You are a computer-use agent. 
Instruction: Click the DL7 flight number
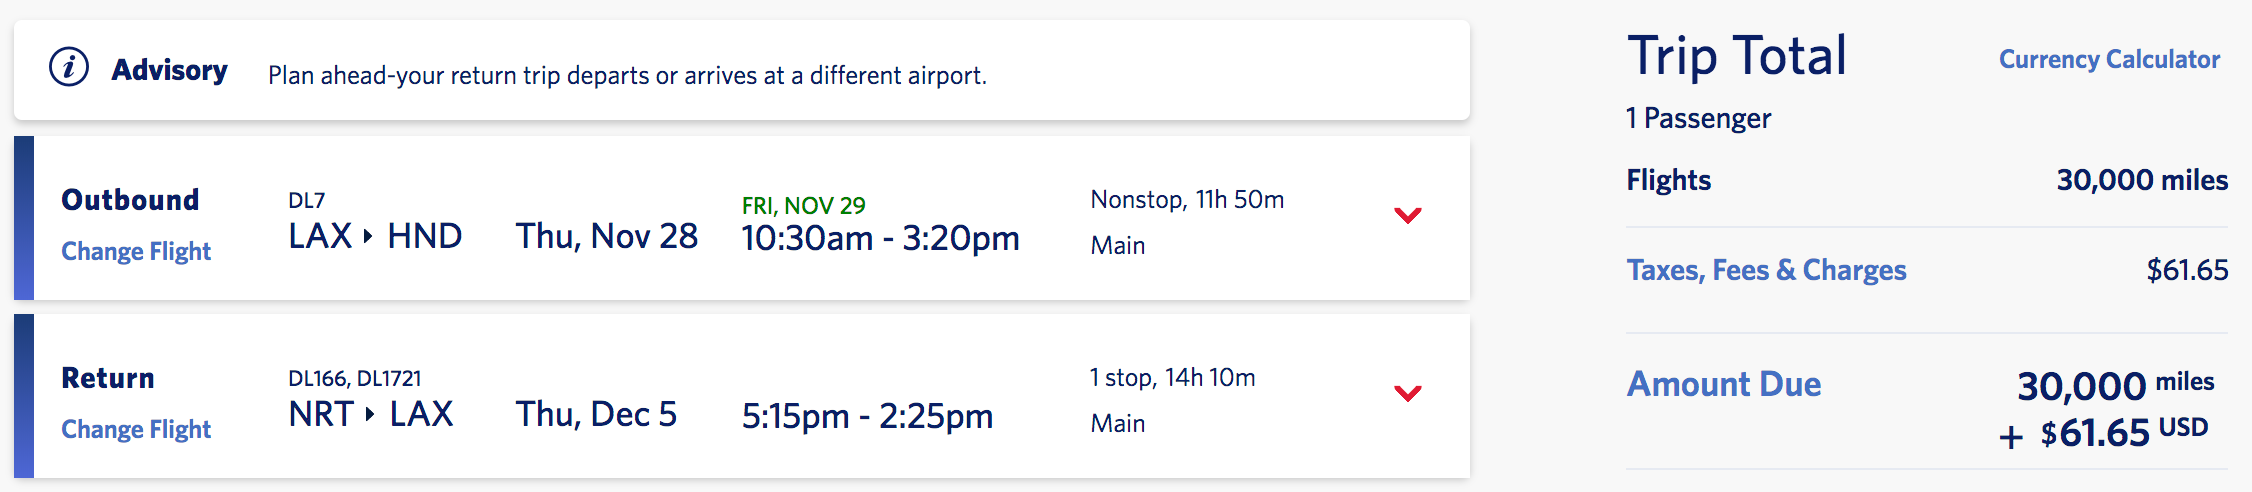306,201
